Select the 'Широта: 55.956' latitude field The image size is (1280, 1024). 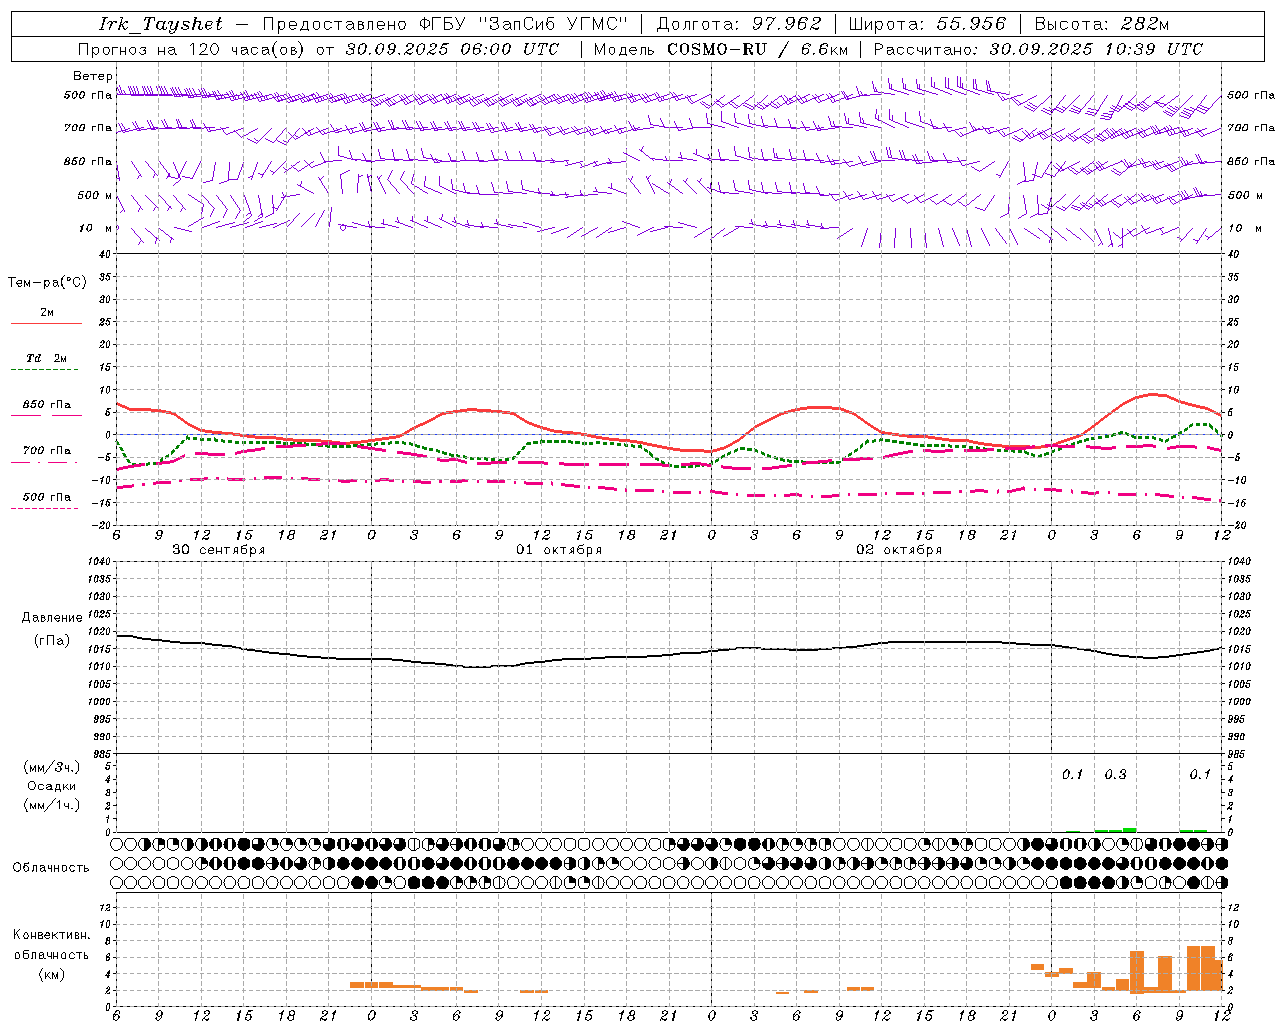pyautogui.click(x=927, y=24)
